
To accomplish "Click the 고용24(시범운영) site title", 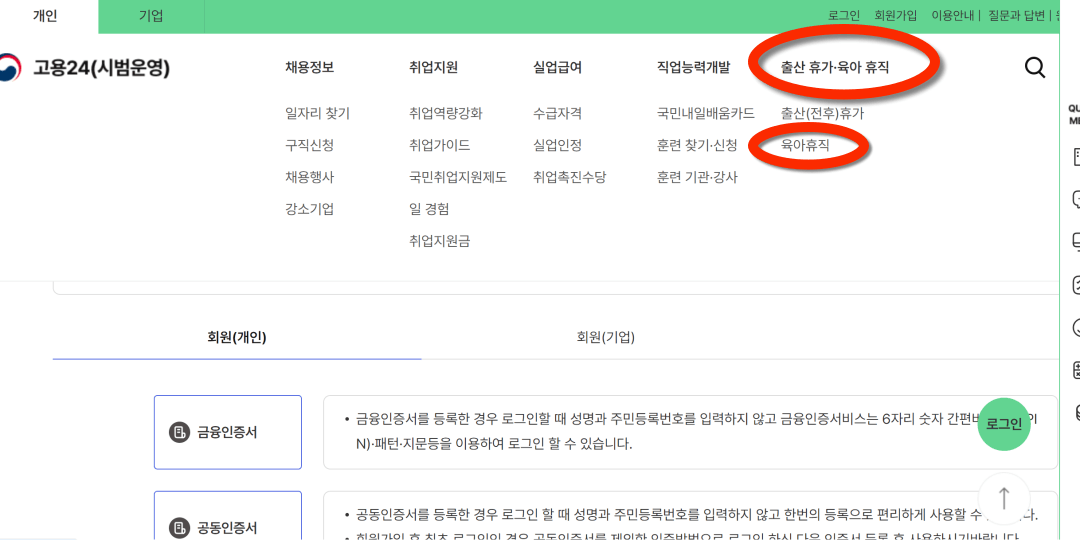I will click(101, 68).
